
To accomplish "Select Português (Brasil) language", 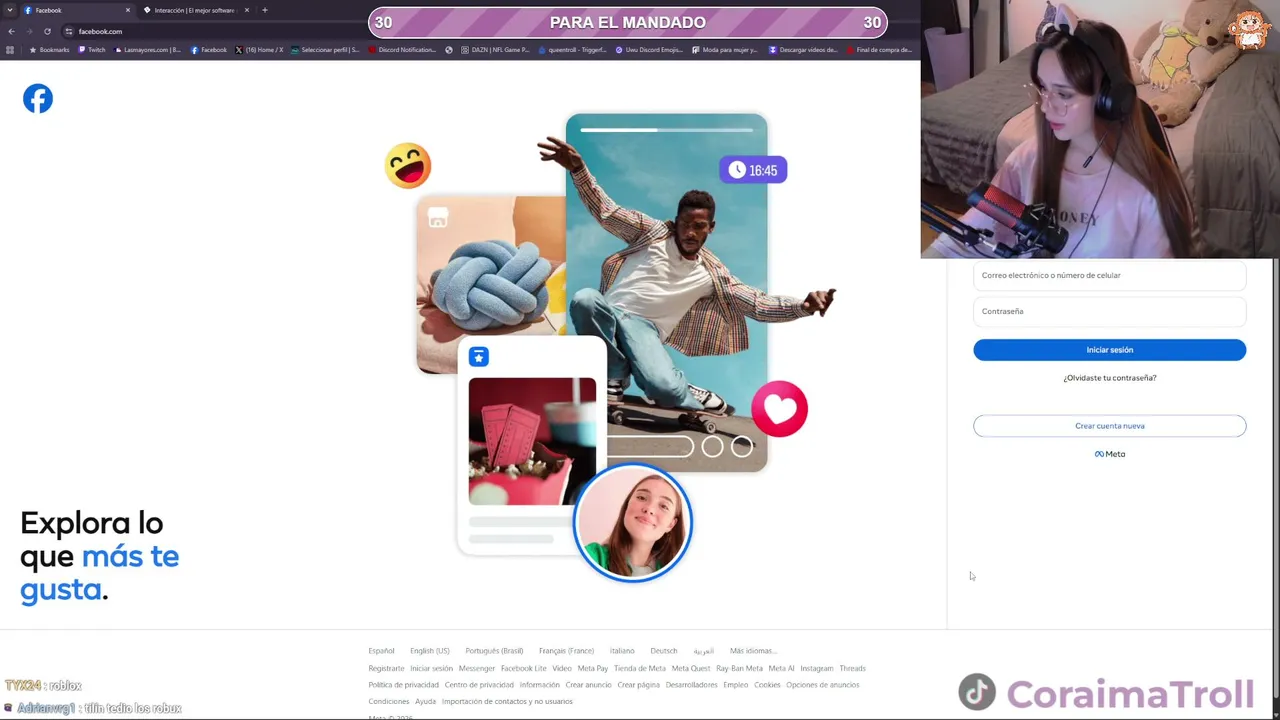I will pyautogui.click(x=494, y=651).
